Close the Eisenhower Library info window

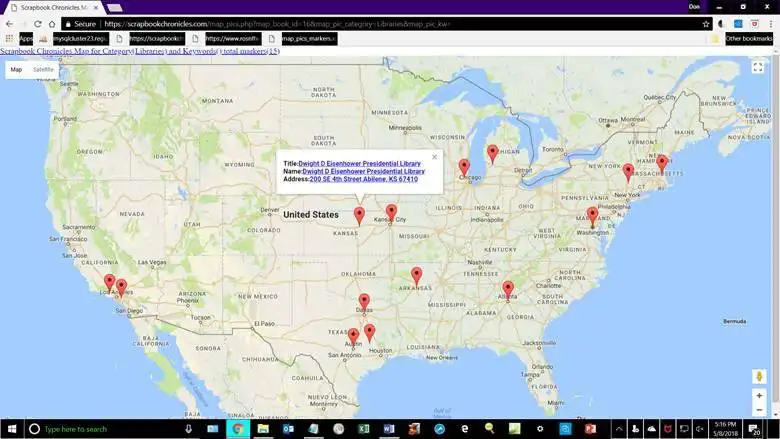(x=434, y=157)
